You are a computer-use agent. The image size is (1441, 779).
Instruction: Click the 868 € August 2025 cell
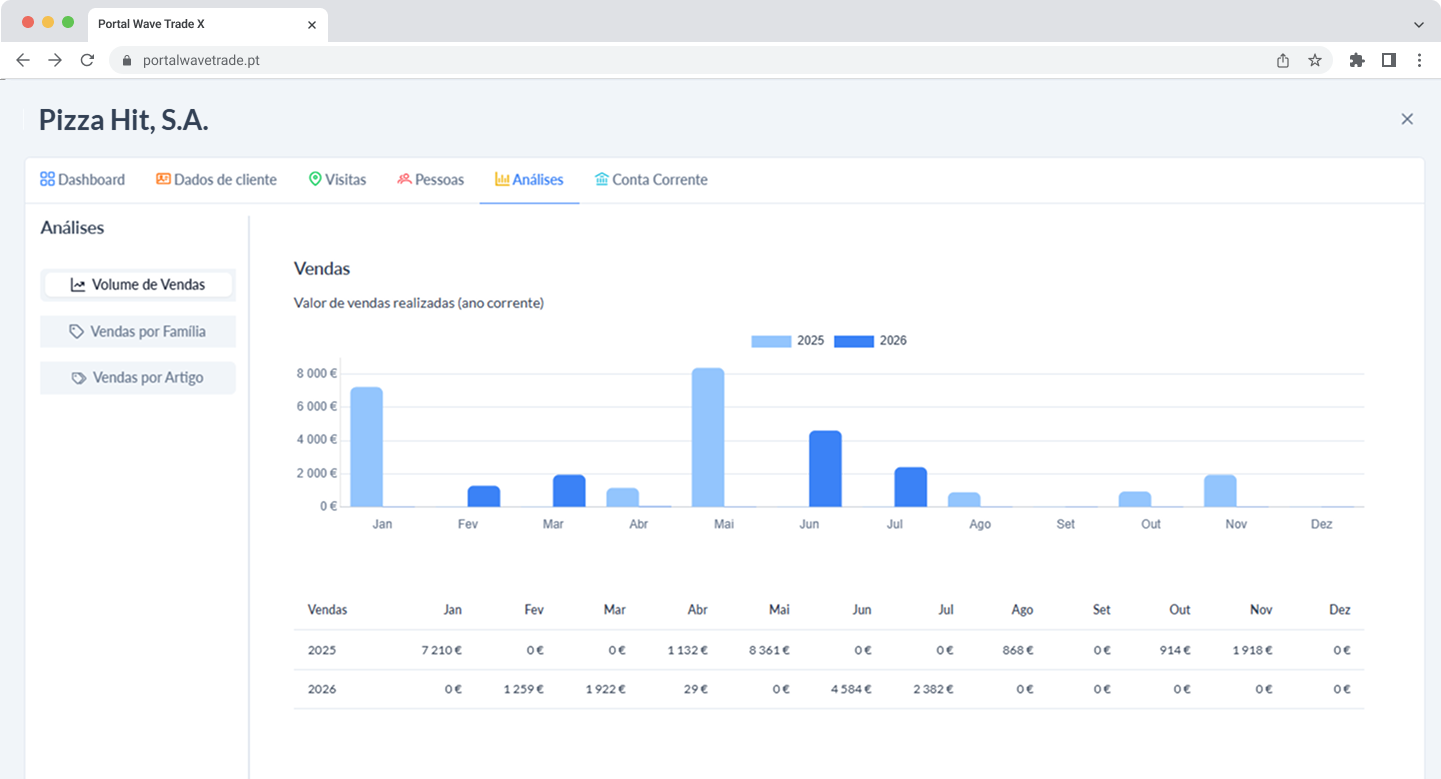(x=1016, y=650)
